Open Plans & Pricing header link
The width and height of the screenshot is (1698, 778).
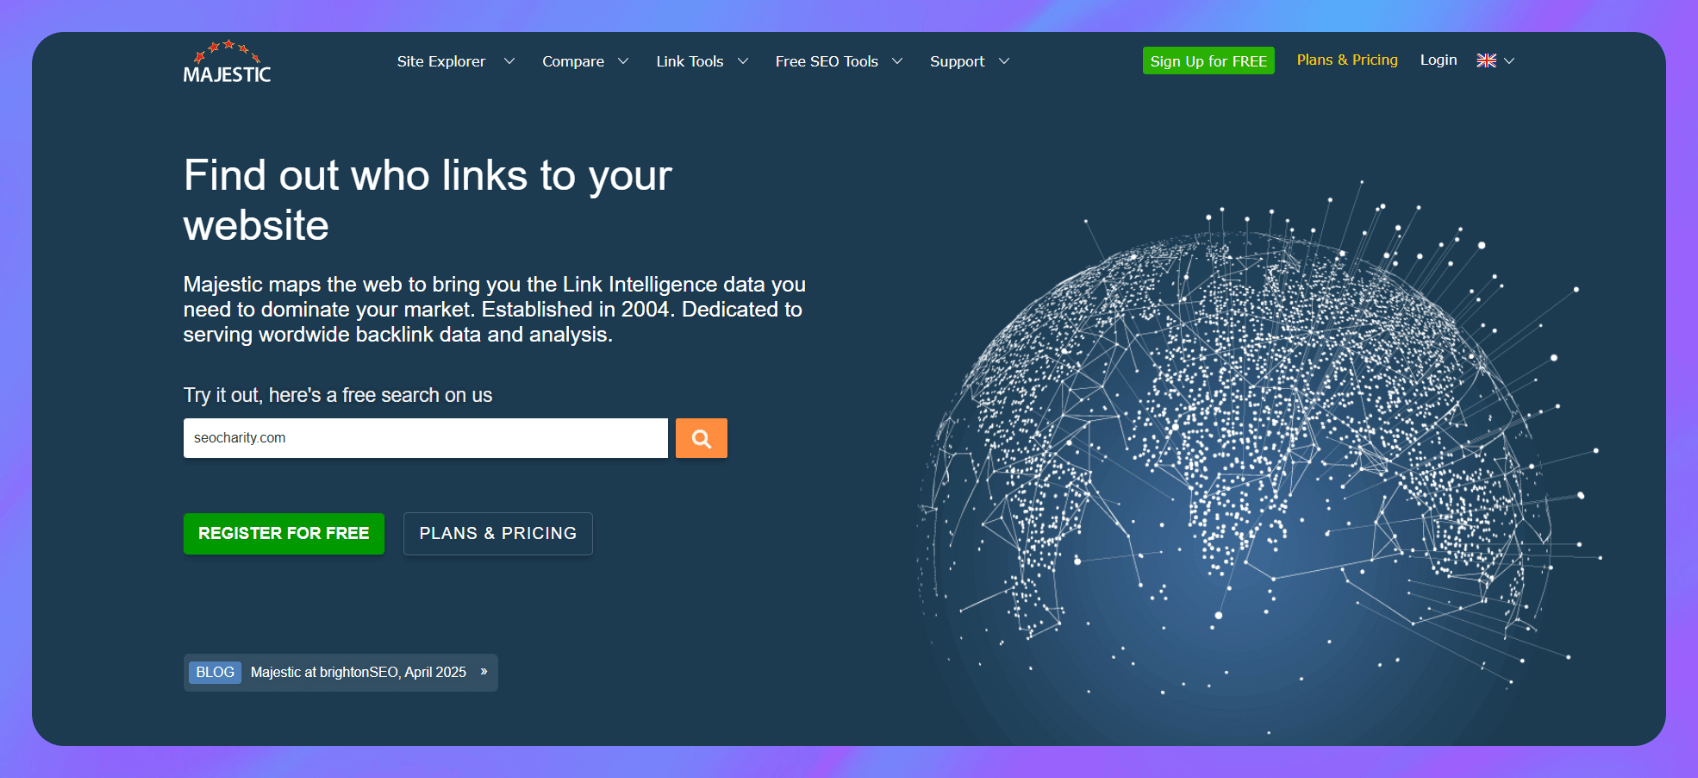click(x=1347, y=60)
